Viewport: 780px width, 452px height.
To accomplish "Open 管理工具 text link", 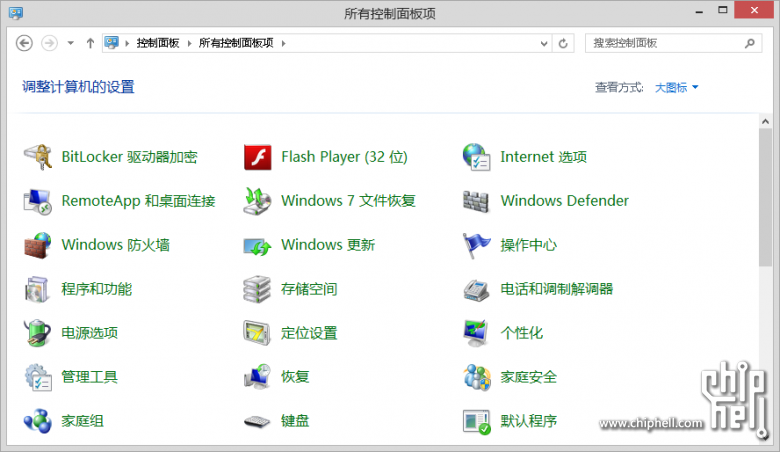I will coord(90,377).
